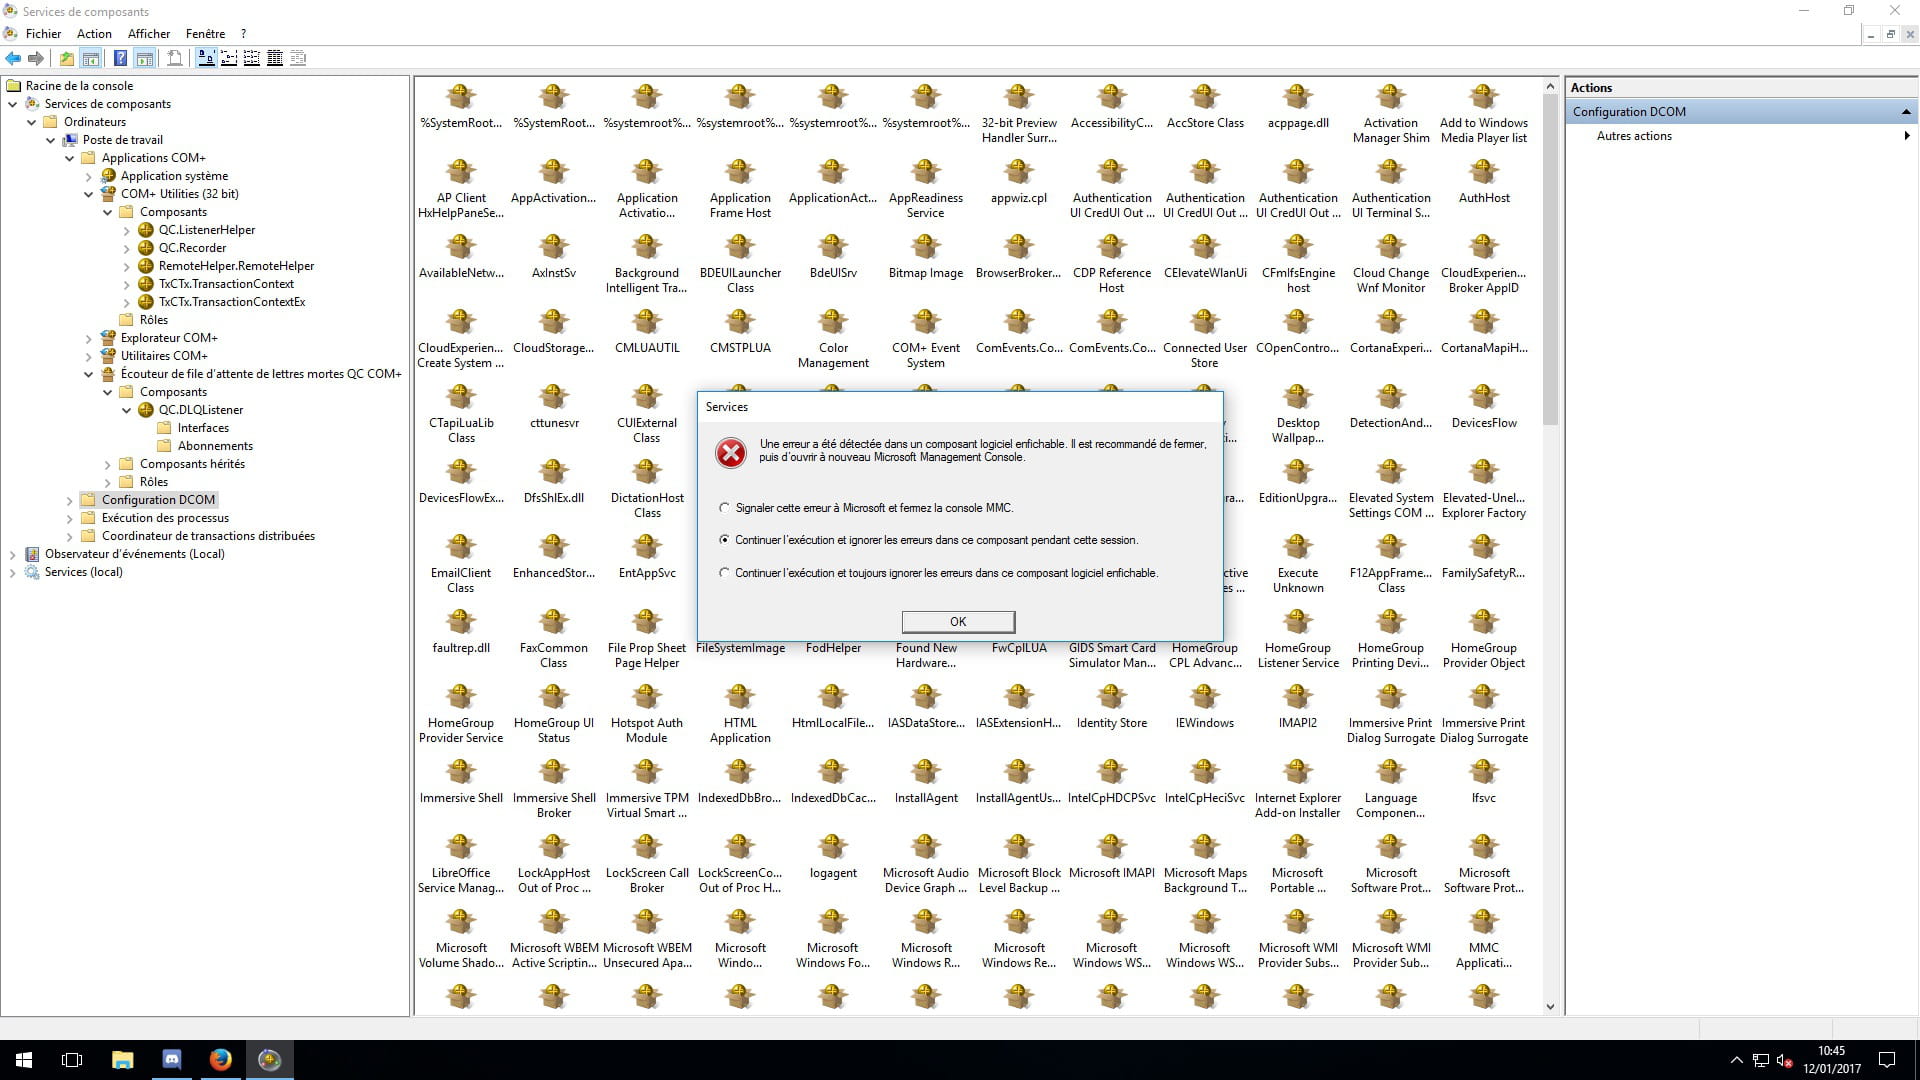
Task: Select Racine de la console tree root
Action: click(79, 86)
